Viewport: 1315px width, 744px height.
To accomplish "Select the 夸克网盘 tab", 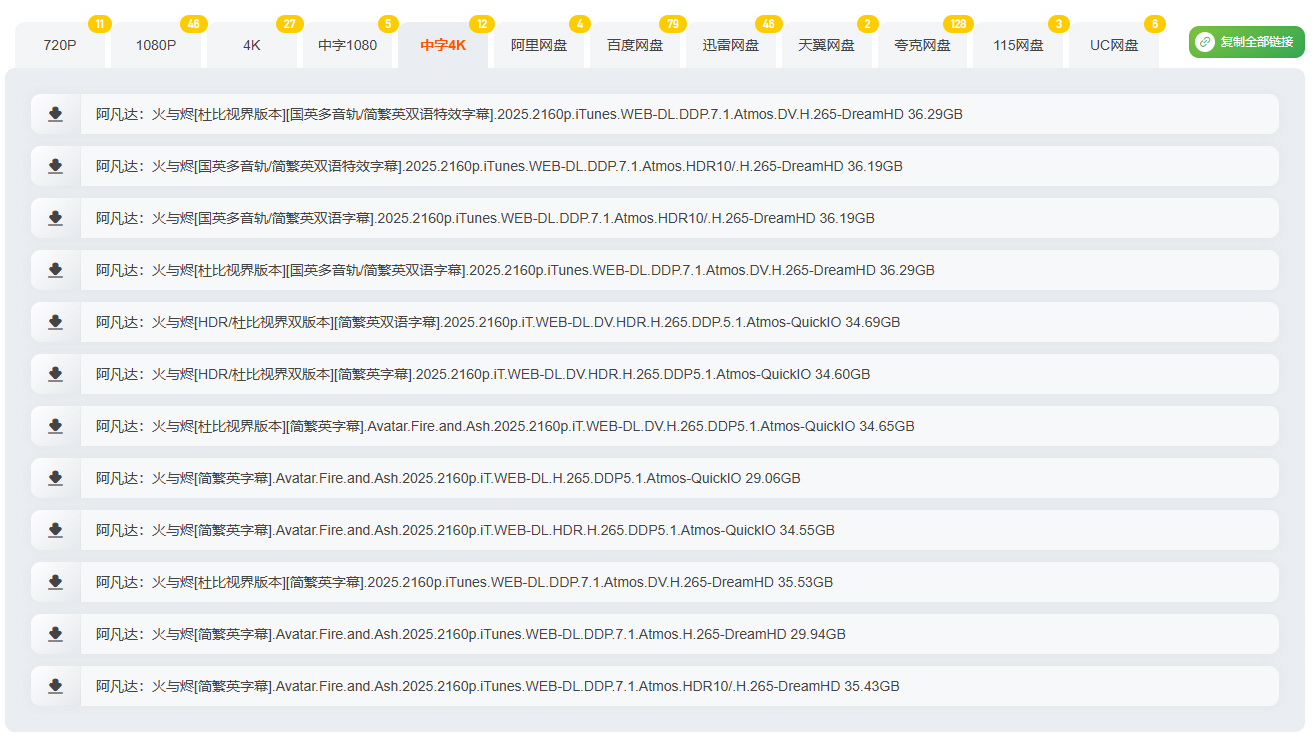I will click(x=922, y=46).
